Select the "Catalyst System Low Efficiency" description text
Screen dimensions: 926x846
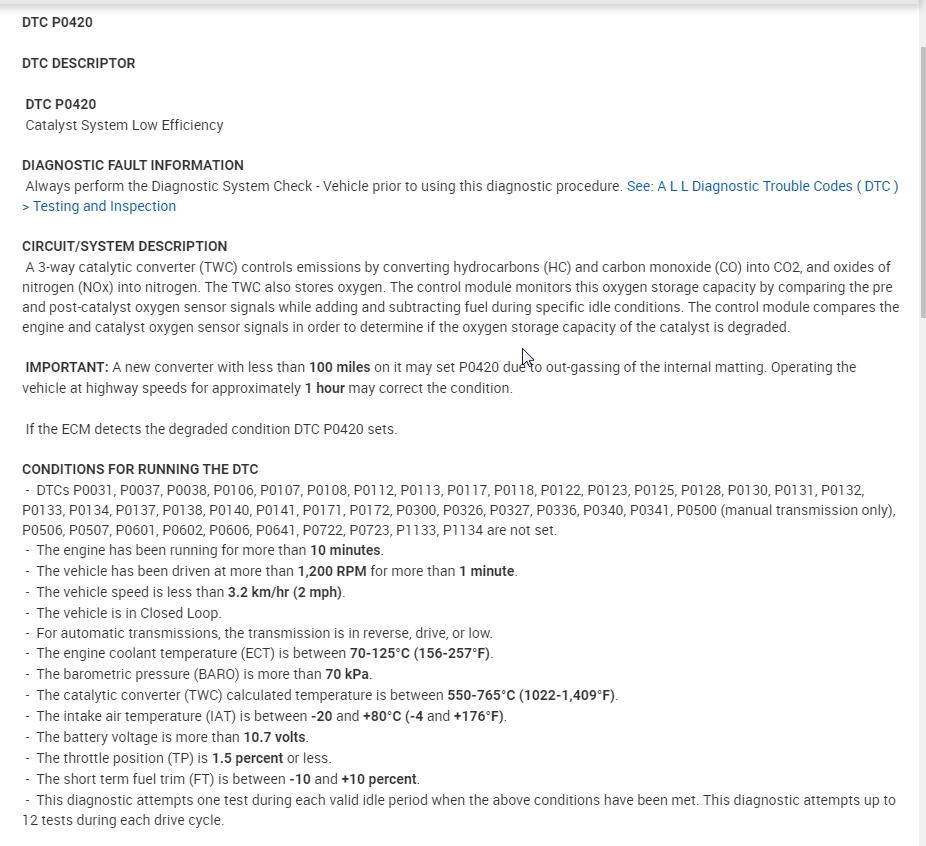click(x=124, y=125)
